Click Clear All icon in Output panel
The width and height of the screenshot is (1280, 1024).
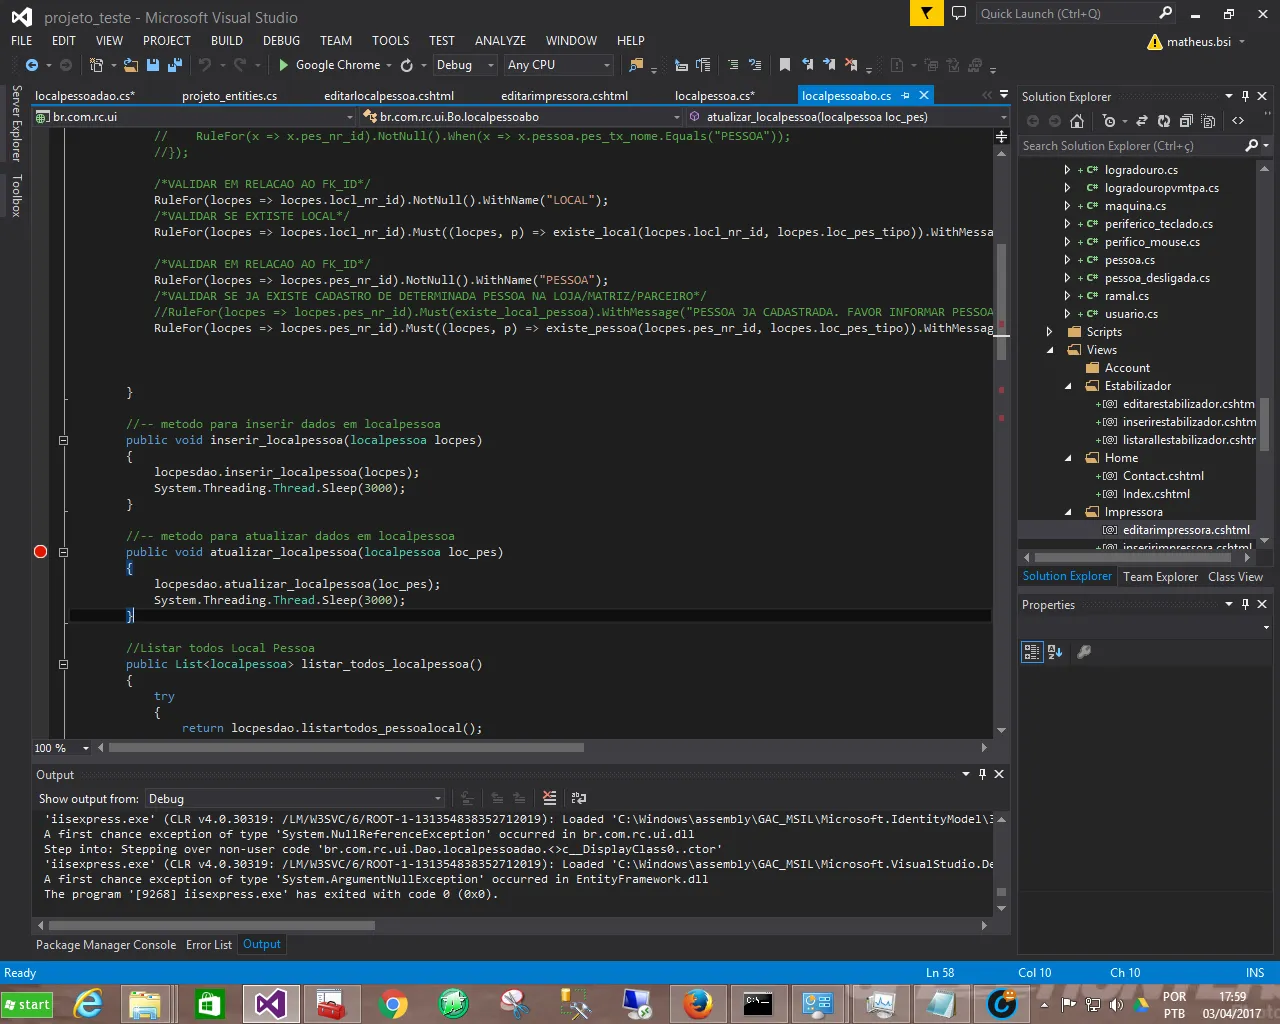pos(549,798)
